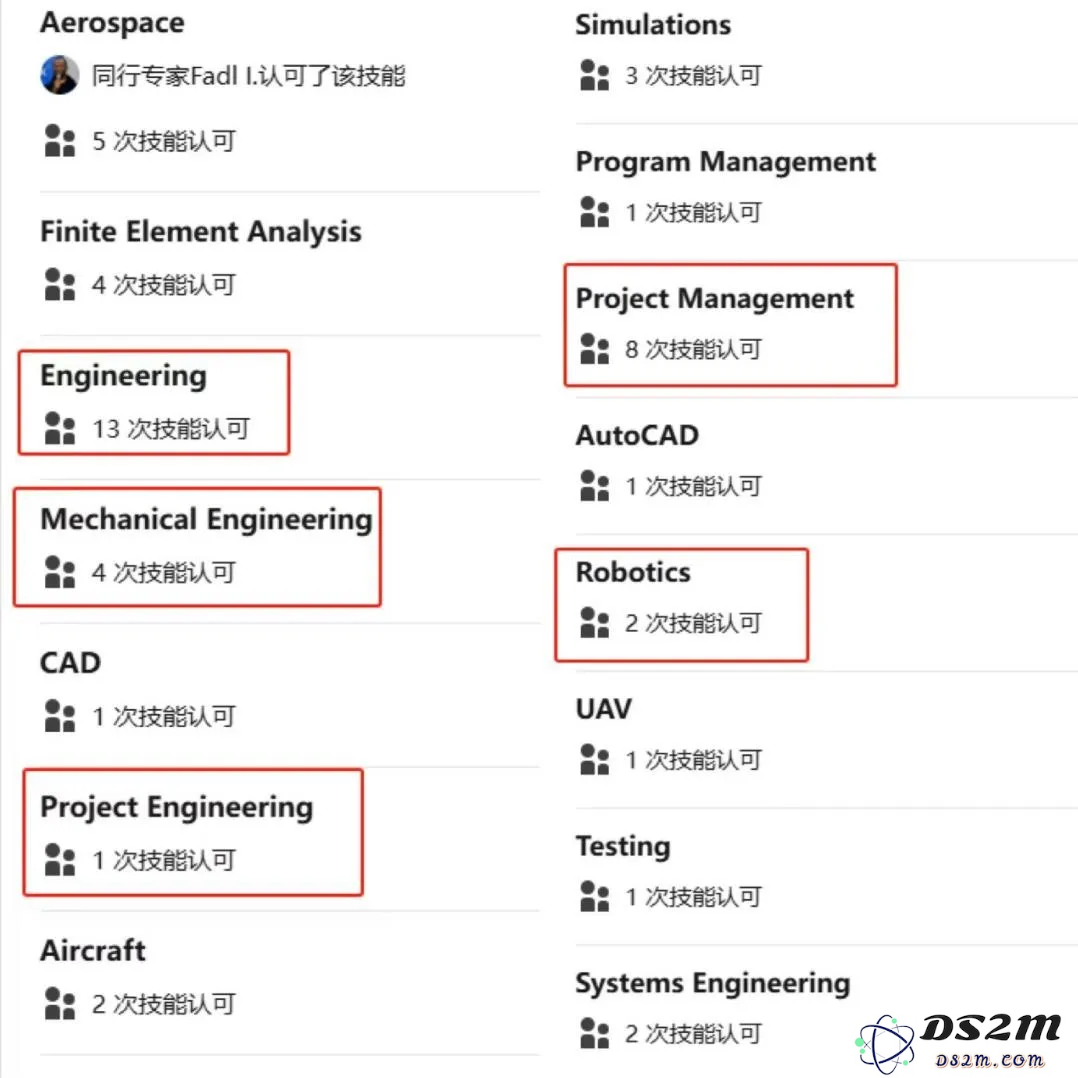Open the Program Management skill
Viewport: 1078px width, 1078px height.
725,162
